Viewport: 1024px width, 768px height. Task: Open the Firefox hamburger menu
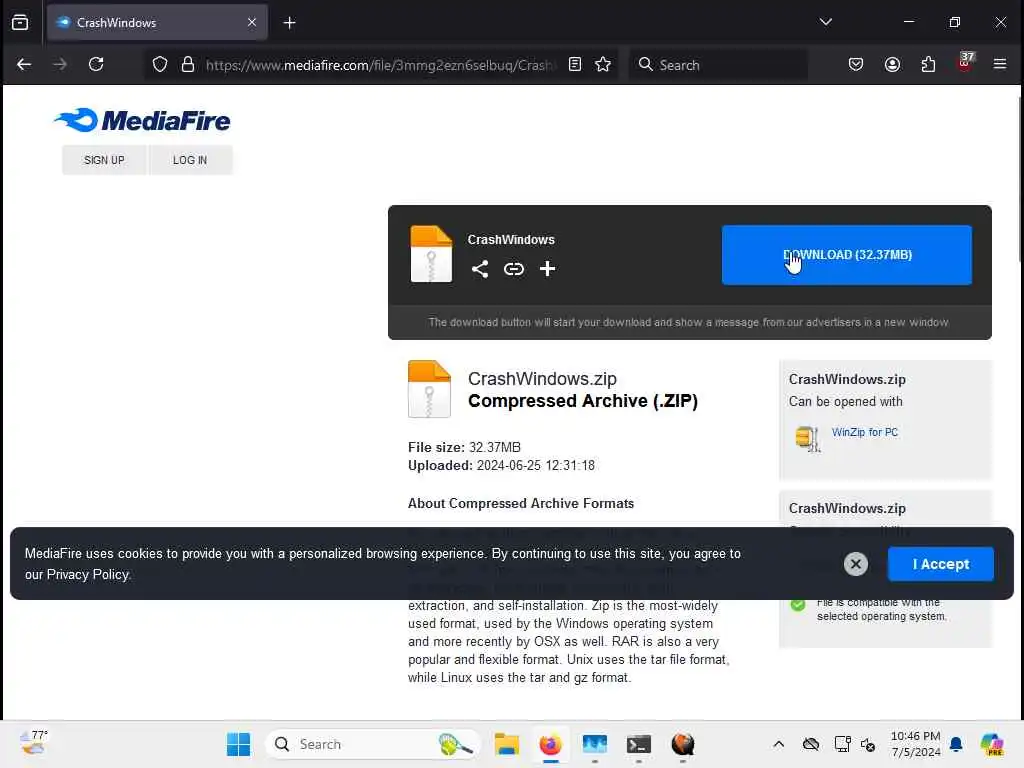pyautogui.click(x=1000, y=64)
